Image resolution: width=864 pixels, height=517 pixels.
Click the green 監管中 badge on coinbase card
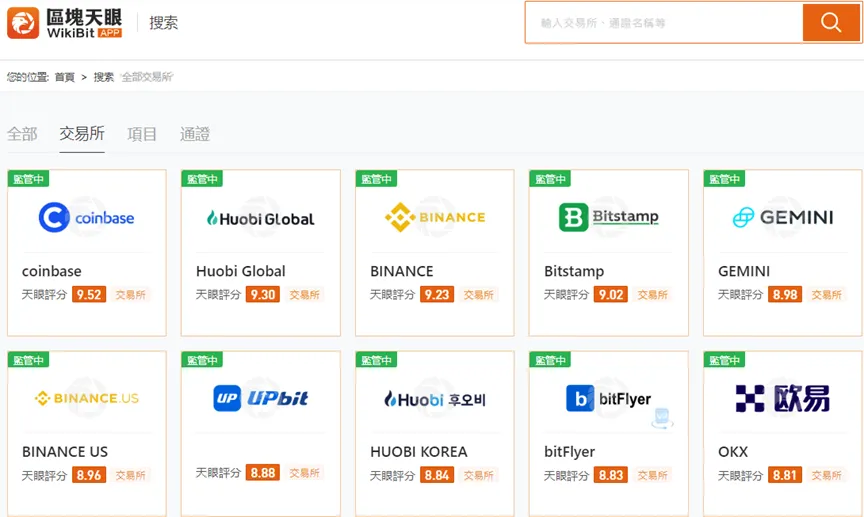tap(29, 179)
